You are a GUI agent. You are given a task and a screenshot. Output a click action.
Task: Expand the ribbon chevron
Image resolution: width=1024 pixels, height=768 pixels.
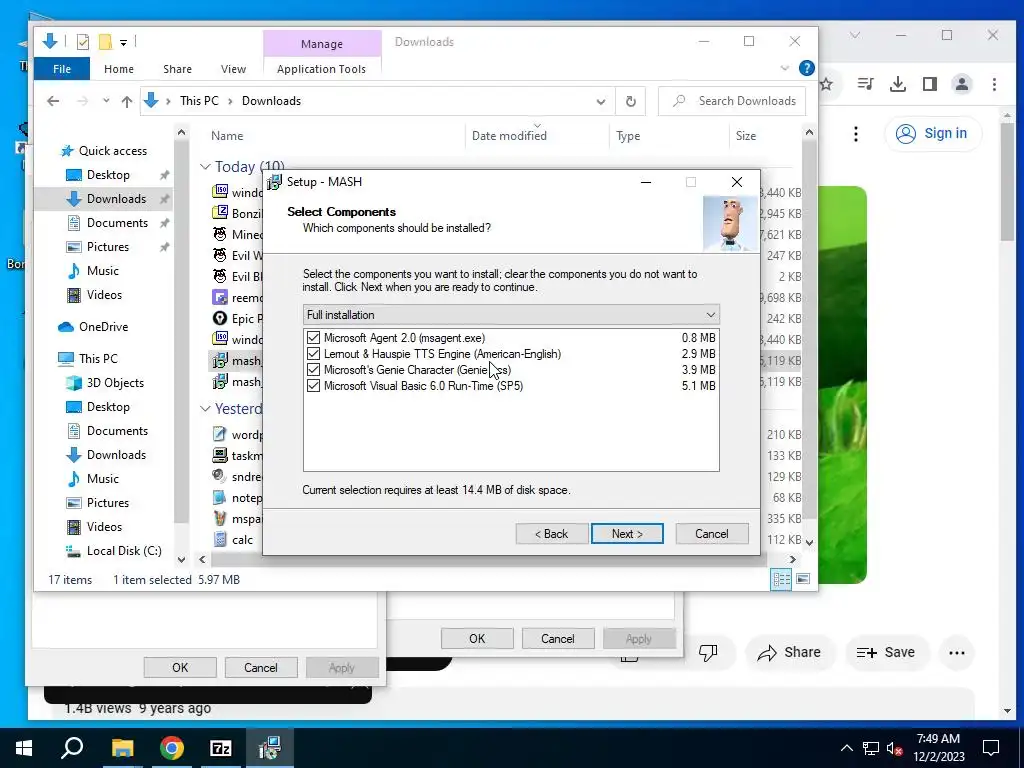784,68
